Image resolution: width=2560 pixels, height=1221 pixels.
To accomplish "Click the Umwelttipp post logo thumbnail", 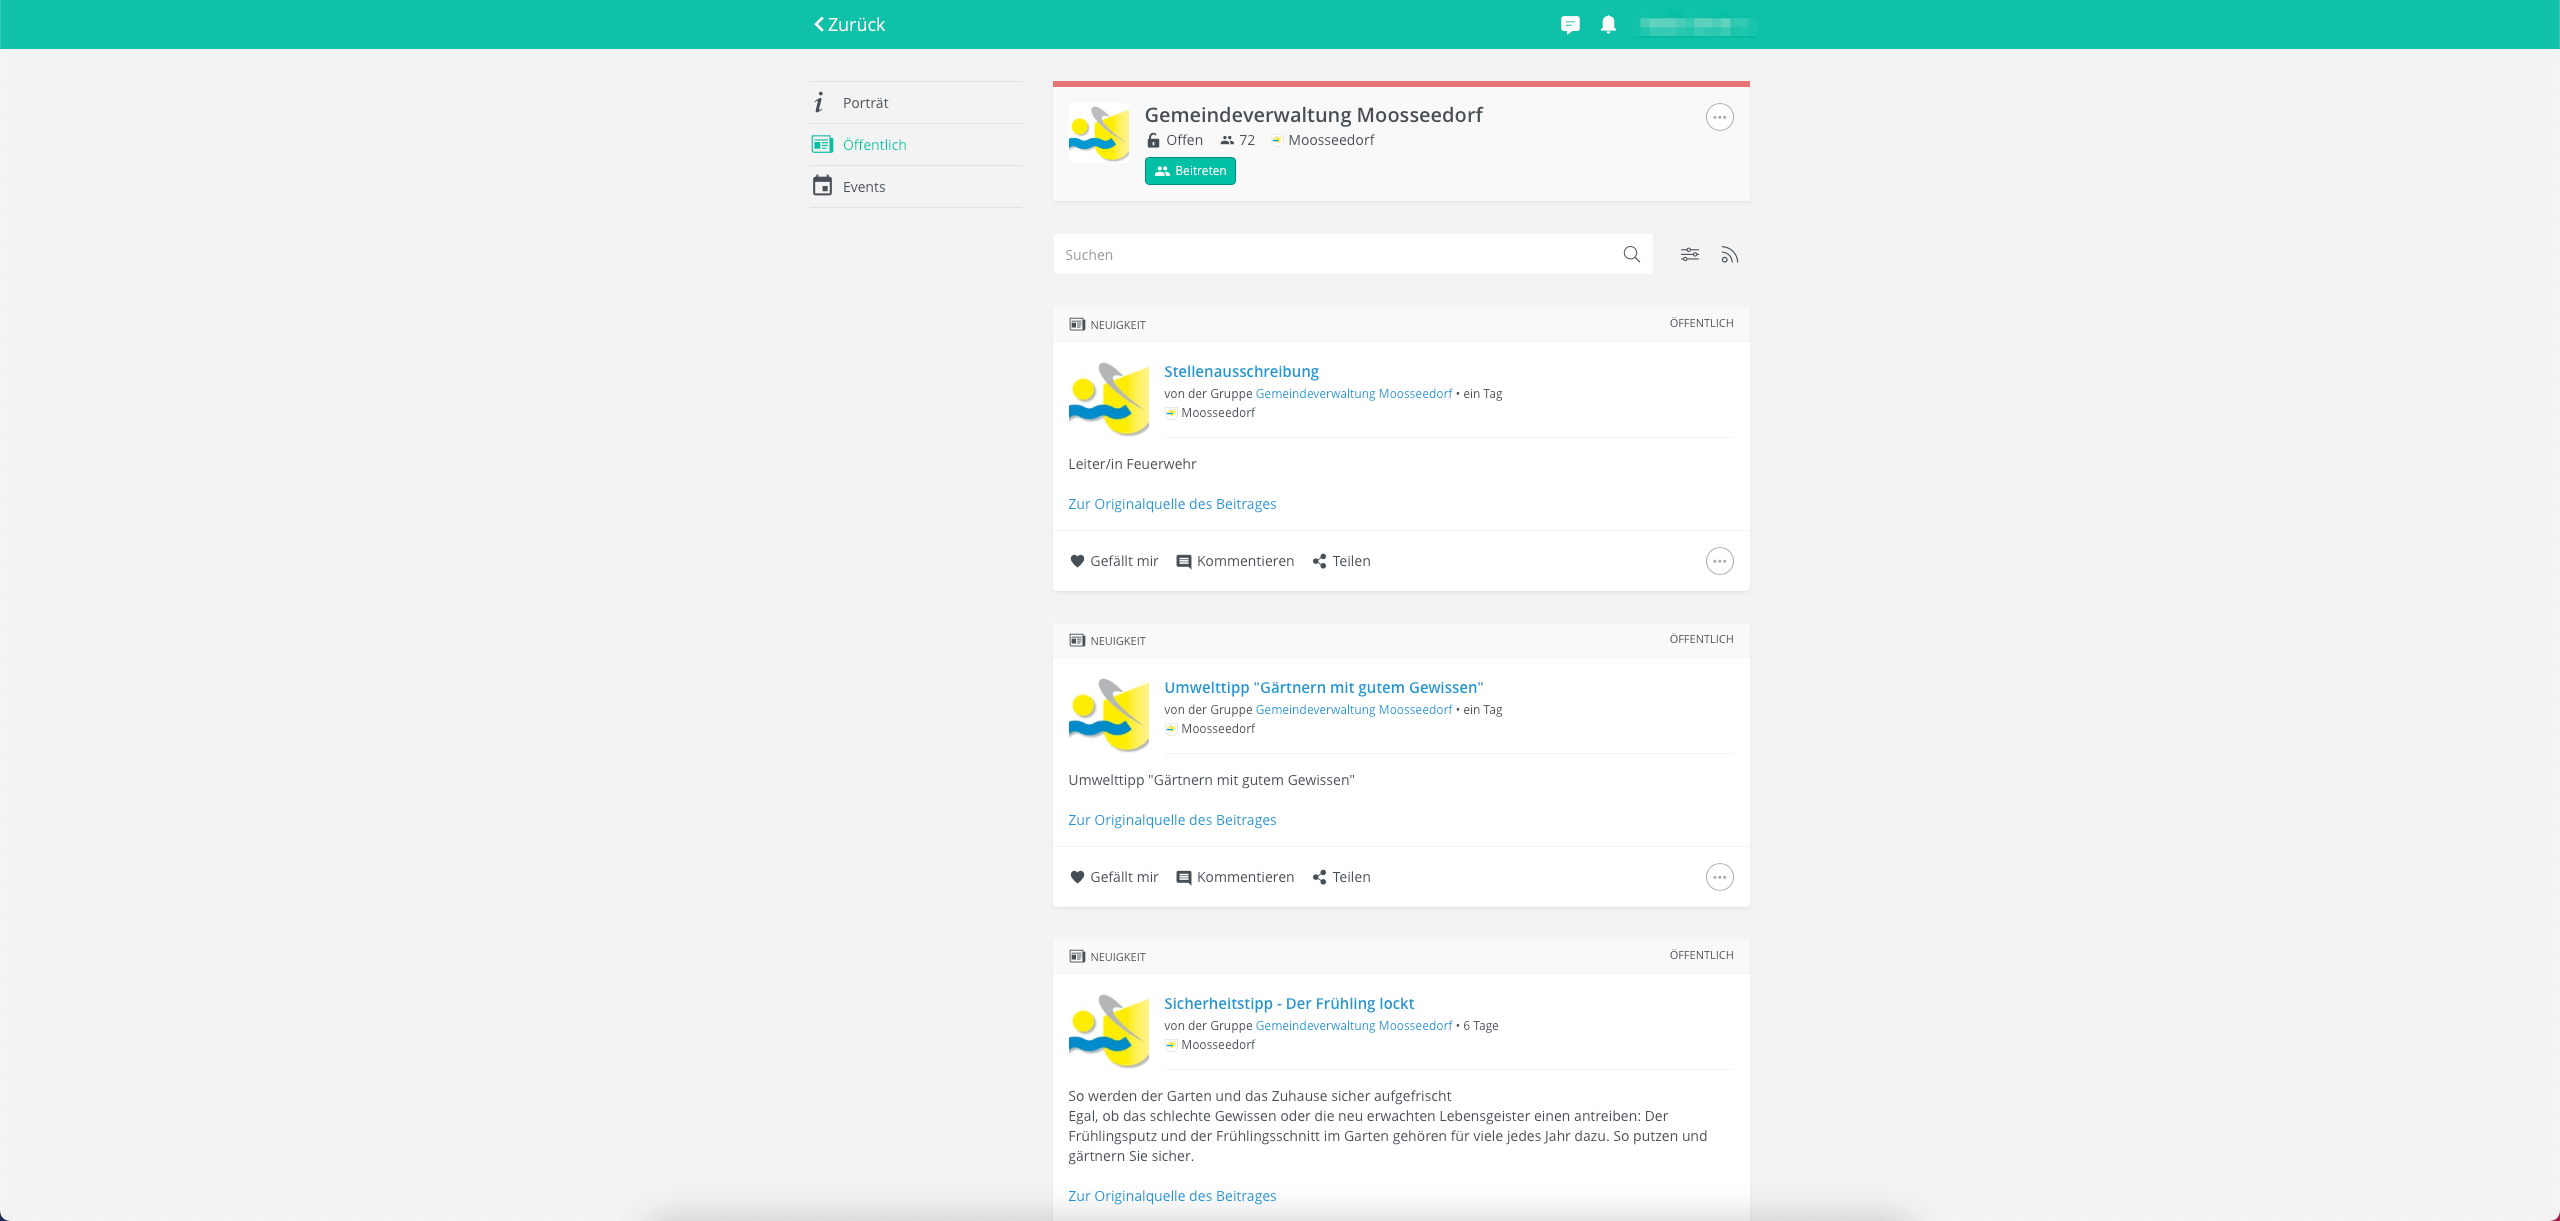I will click(1108, 715).
